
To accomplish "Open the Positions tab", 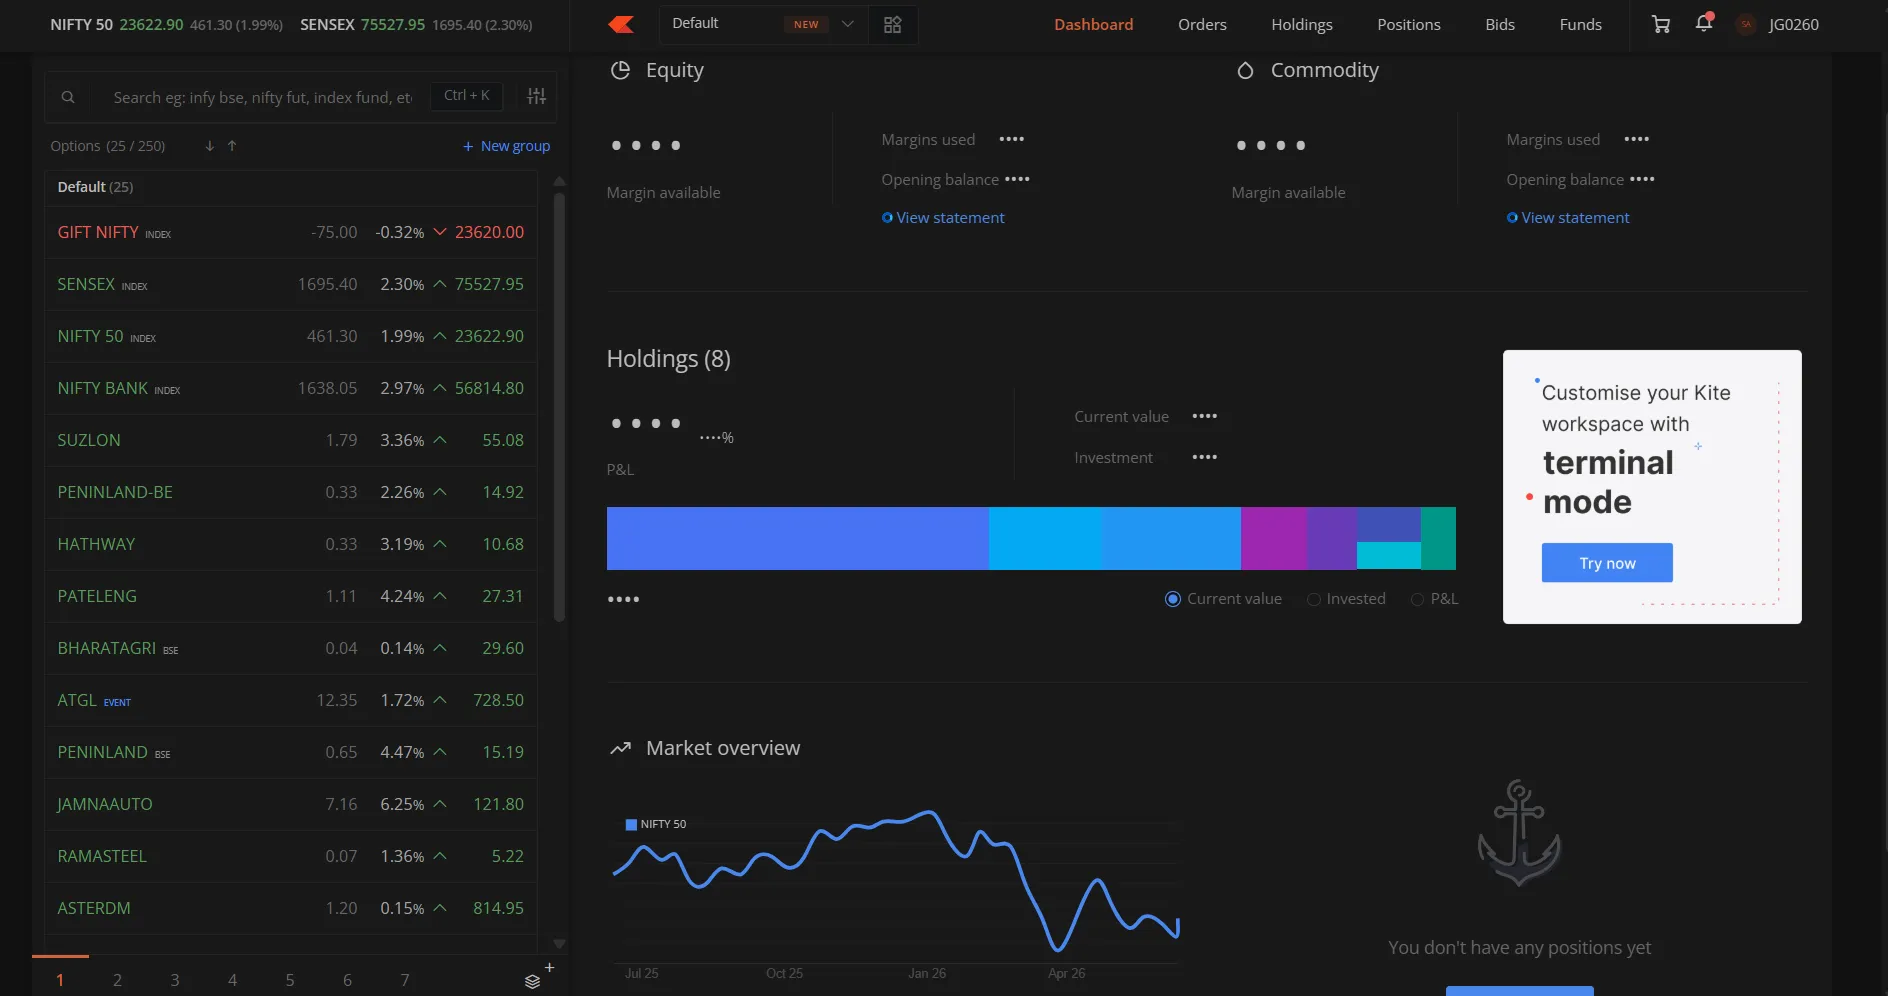I will pos(1409,25).
